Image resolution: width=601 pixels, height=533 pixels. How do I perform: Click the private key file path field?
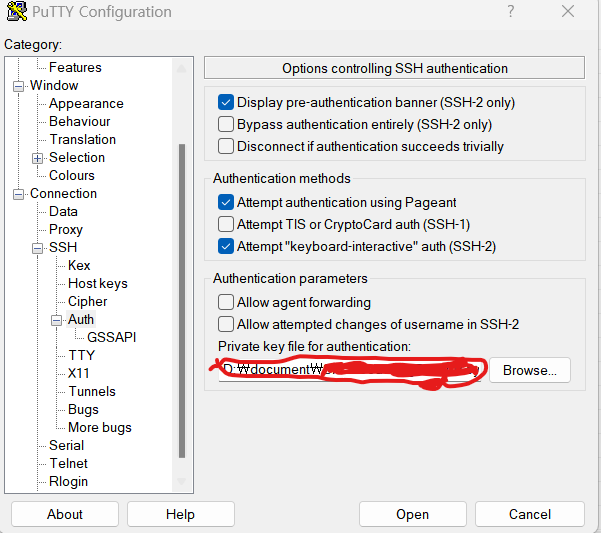tap(350, 370)
